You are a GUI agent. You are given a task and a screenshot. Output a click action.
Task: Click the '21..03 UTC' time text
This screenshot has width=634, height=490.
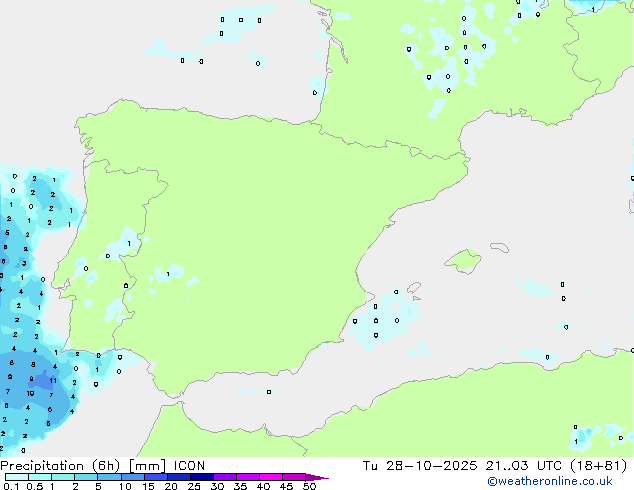524,466
